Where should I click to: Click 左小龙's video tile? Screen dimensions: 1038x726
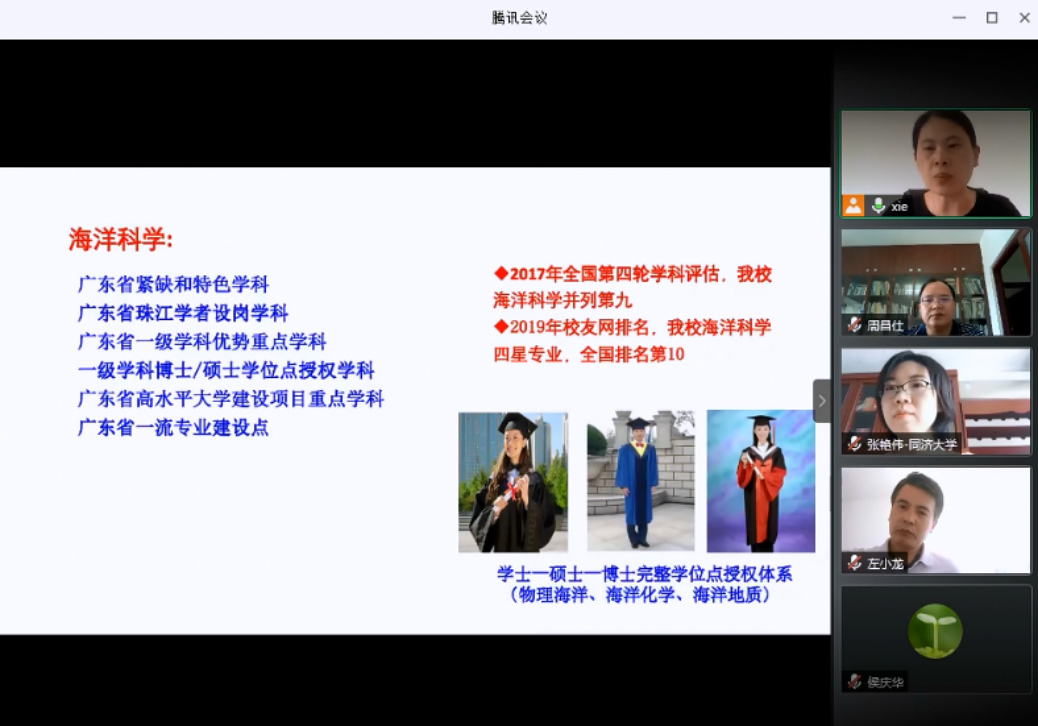coord(935,520)
